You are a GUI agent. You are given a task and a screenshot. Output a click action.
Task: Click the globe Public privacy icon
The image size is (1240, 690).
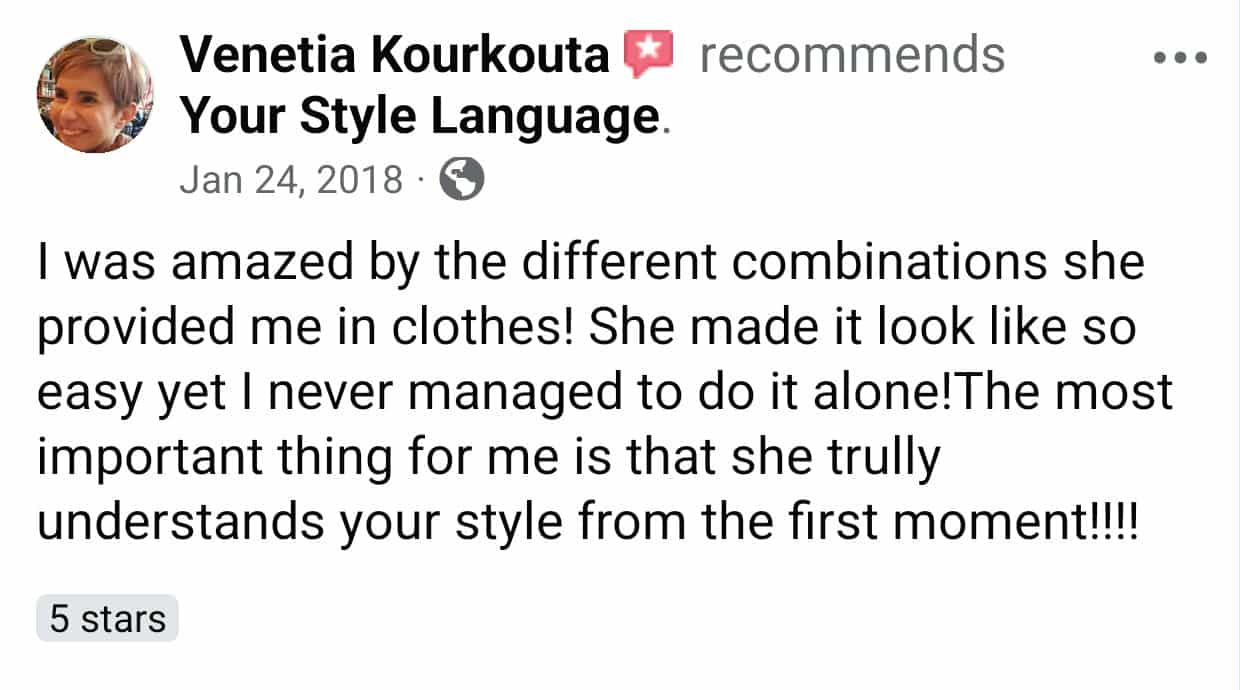tap(462, 181)
